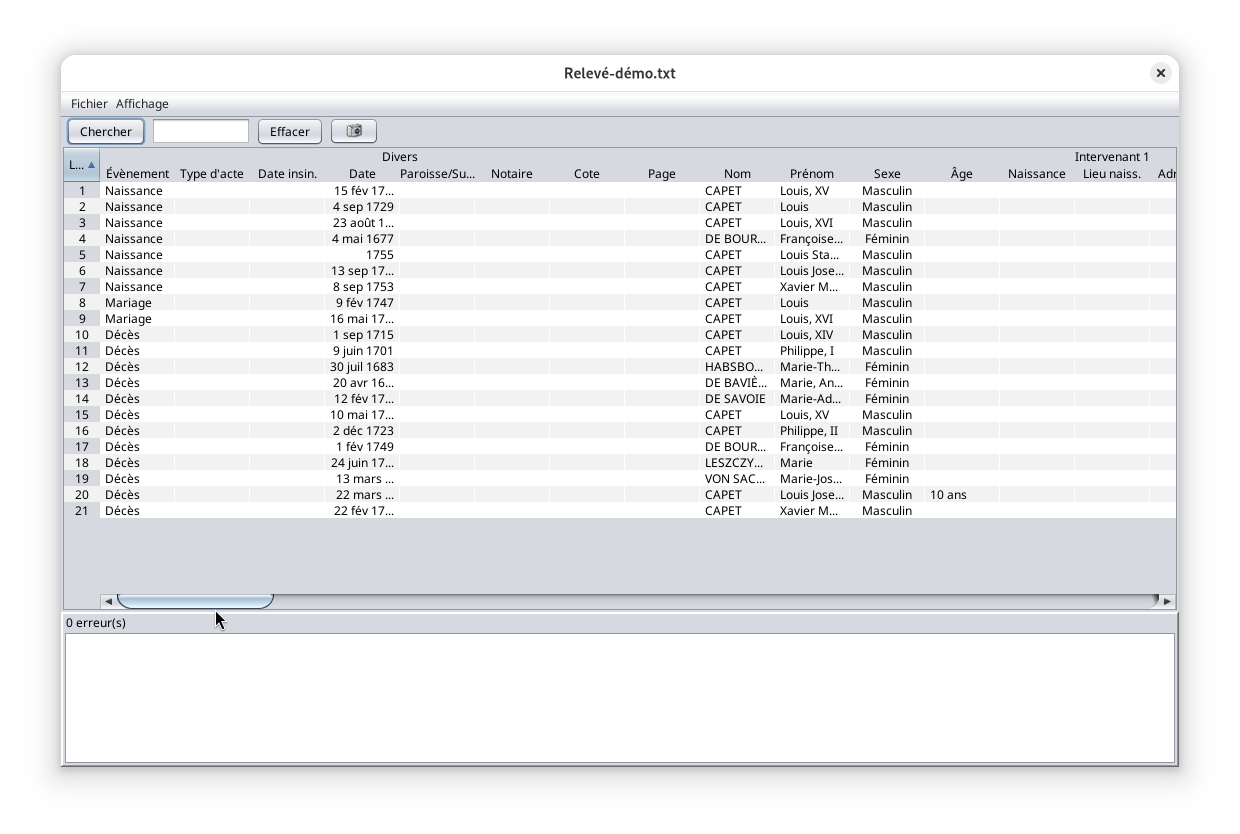The image size is (1240, 834).
Task: Select the date 1 sep 1715
Action: pos(363,335)
